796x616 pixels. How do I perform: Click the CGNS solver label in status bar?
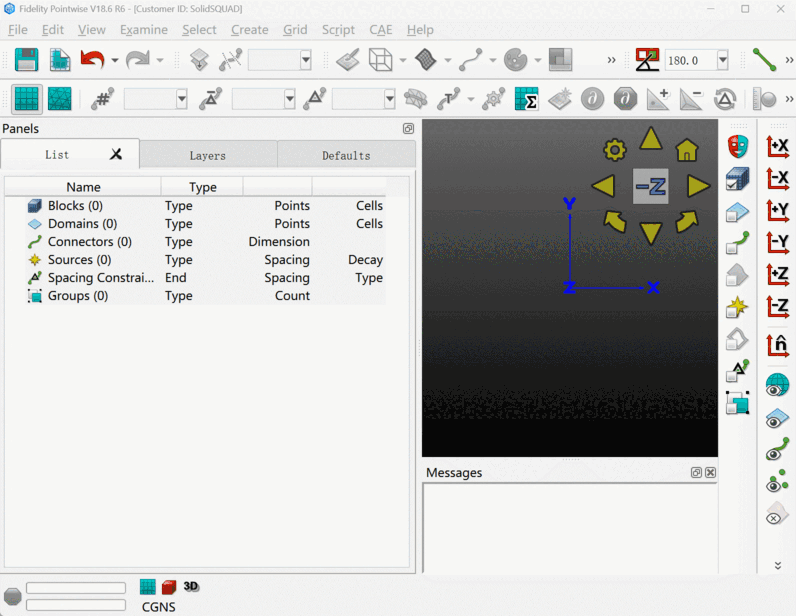159,607
